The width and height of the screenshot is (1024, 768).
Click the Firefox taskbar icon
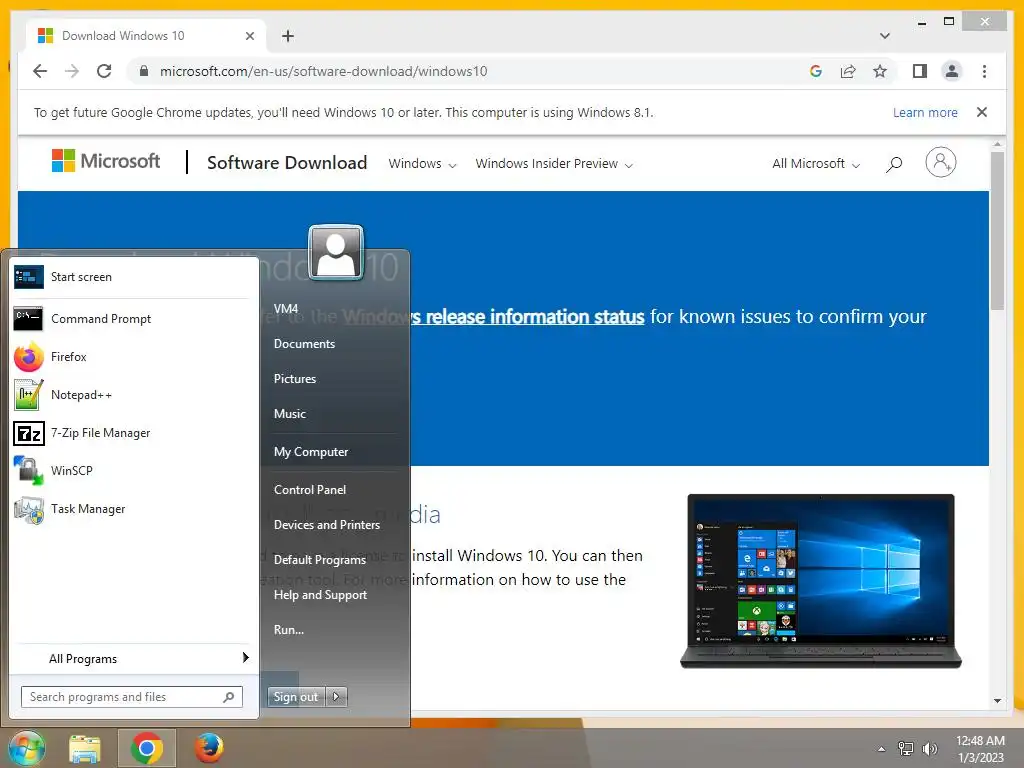[x=209, y=748]
